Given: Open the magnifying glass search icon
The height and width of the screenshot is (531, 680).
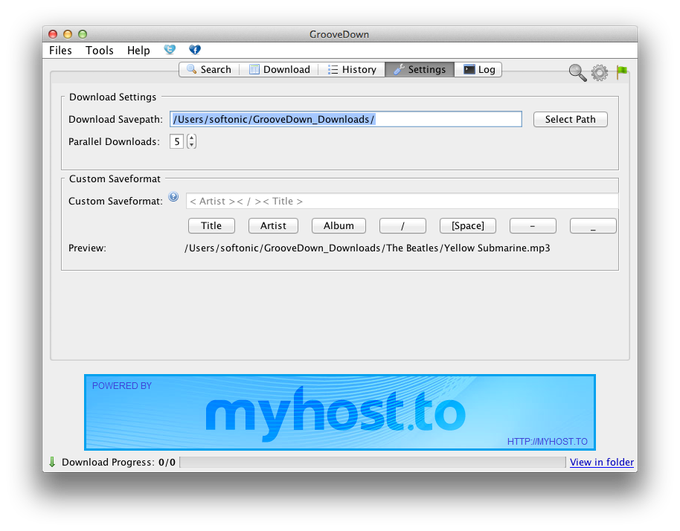Looking at the screenshot, I should tap(577, 72).
